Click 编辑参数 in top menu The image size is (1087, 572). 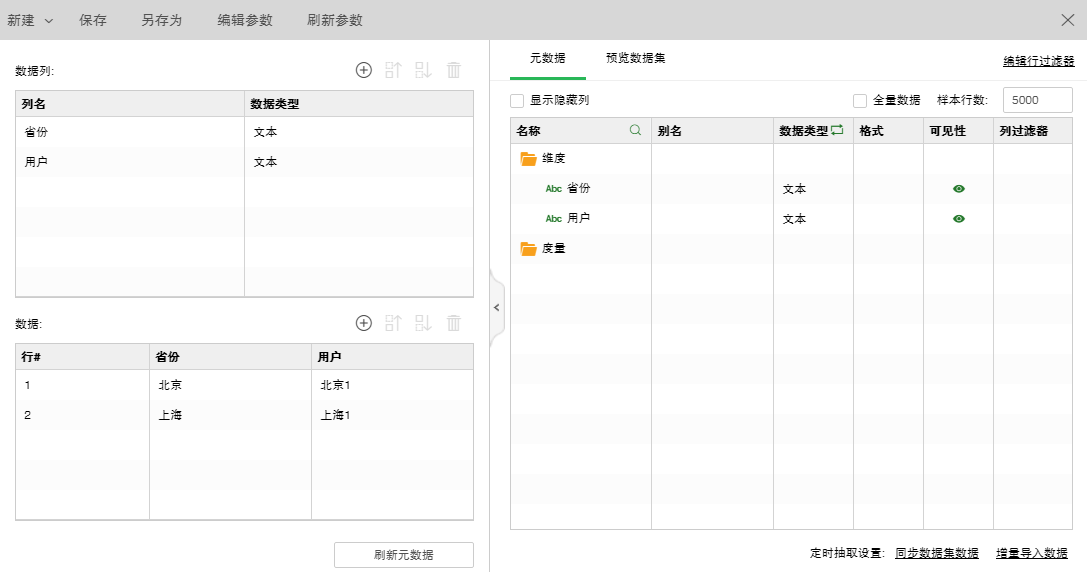(x=245, y=20)
